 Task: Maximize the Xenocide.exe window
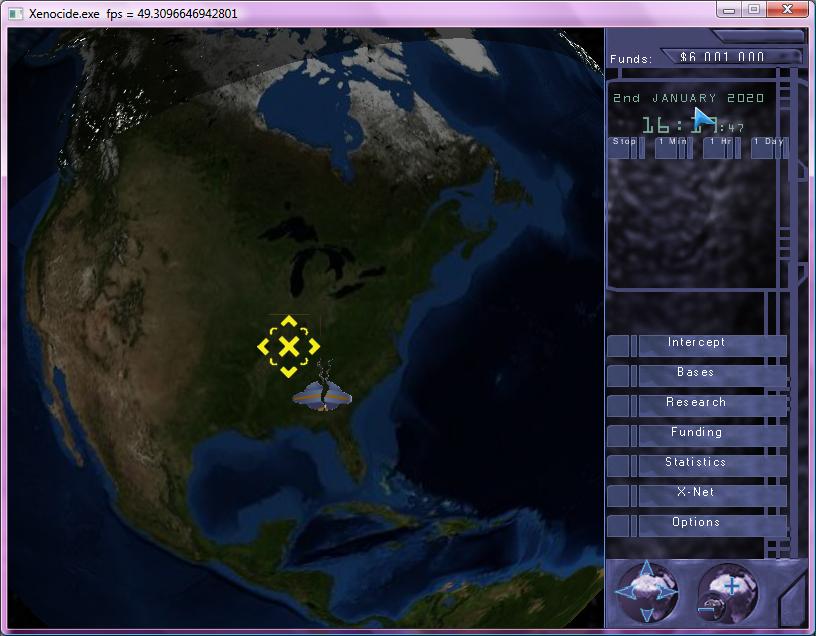pos(754,10)
